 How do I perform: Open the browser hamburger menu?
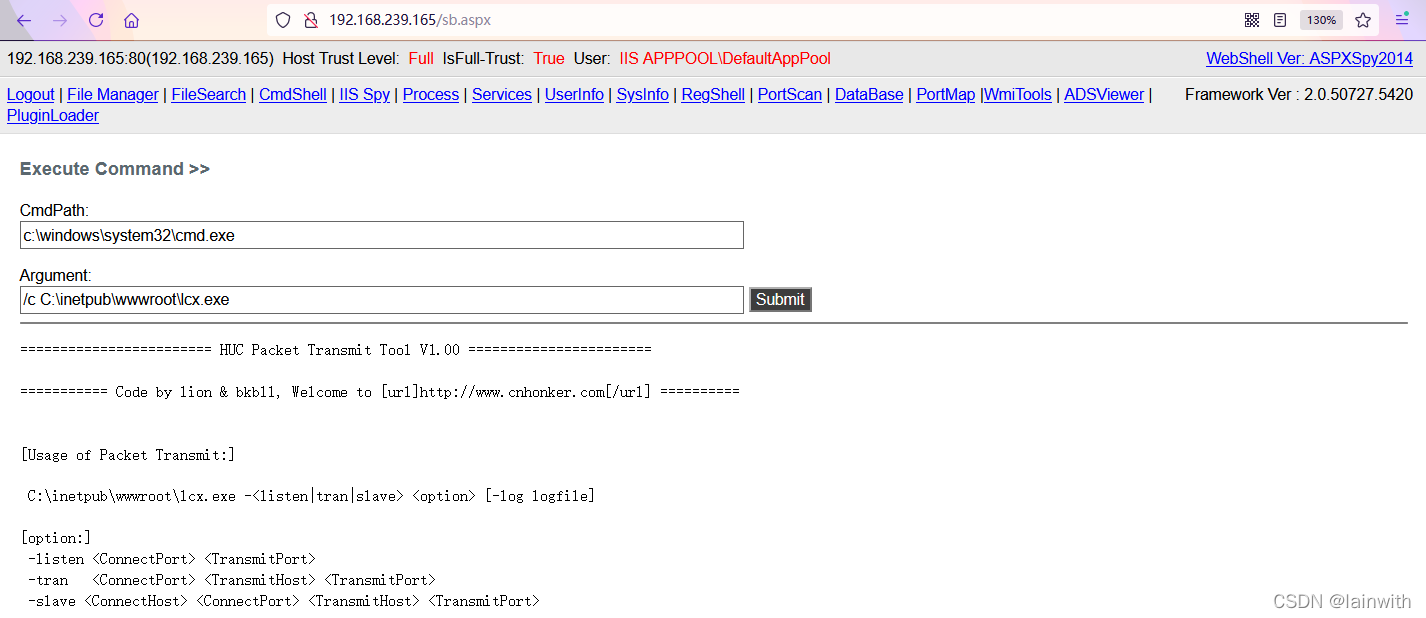[1402, 20]
